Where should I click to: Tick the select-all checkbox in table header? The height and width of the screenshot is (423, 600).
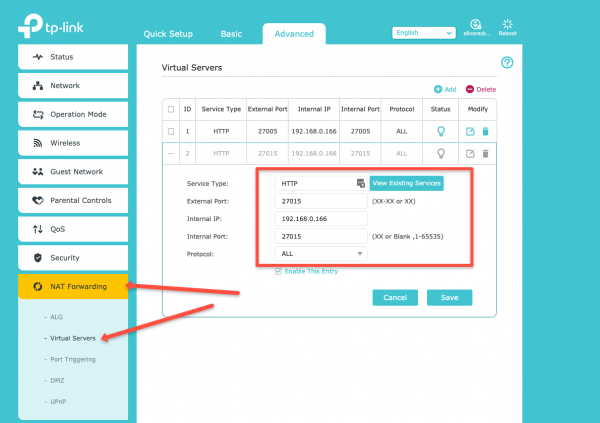pos(171,109)
